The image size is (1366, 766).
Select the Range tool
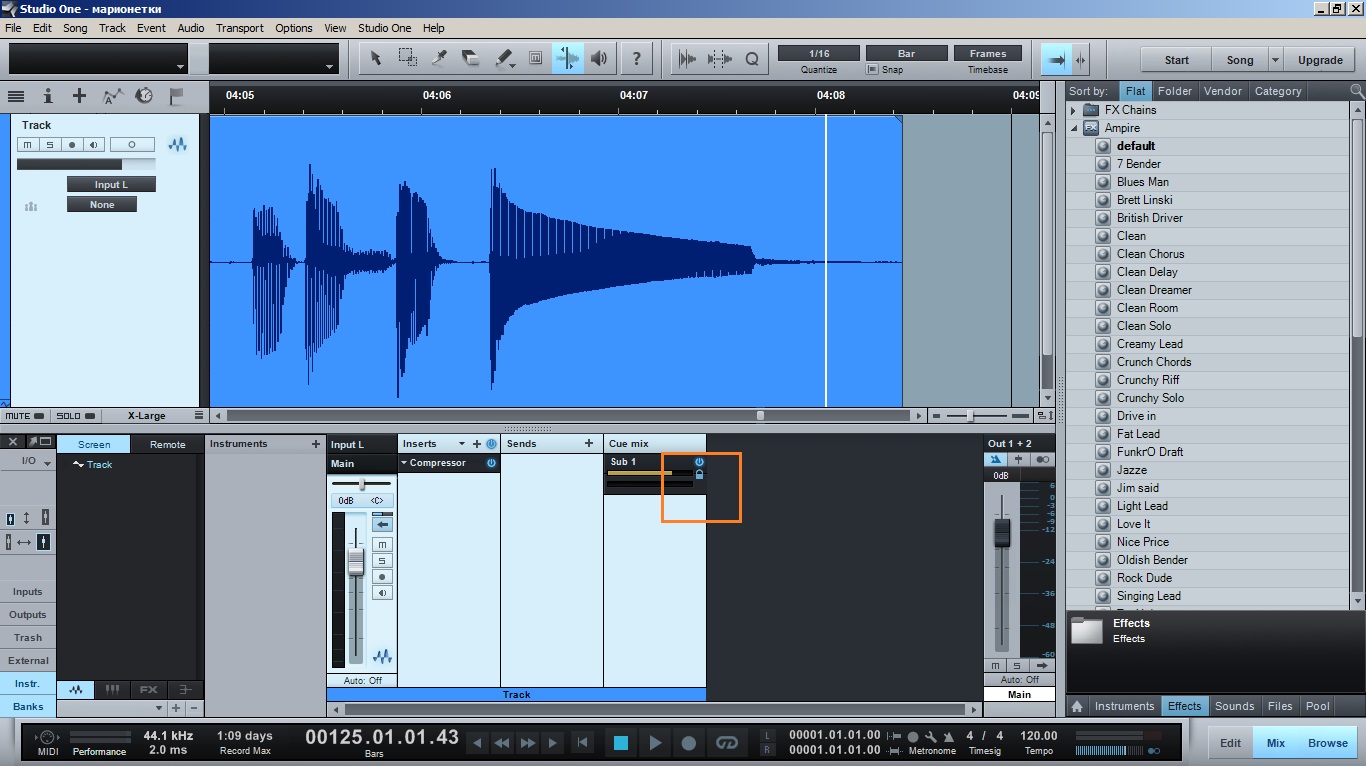(x=407, y=58)
